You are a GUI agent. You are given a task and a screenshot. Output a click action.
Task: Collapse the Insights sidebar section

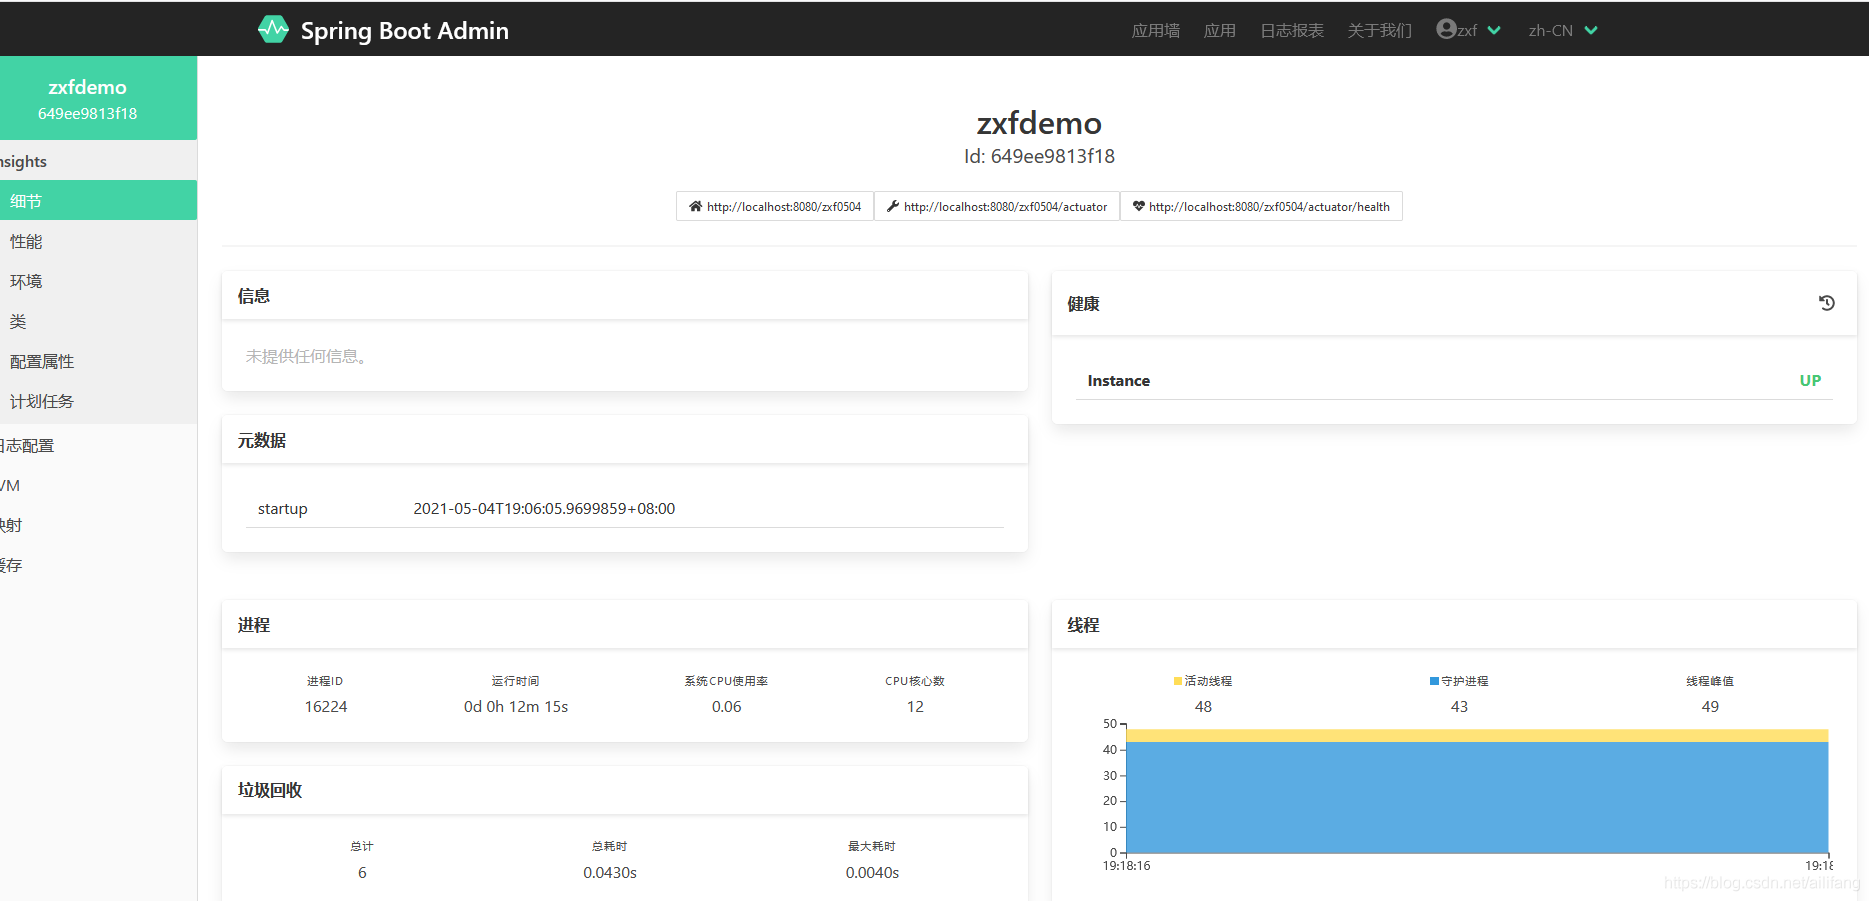pos(23,161)
